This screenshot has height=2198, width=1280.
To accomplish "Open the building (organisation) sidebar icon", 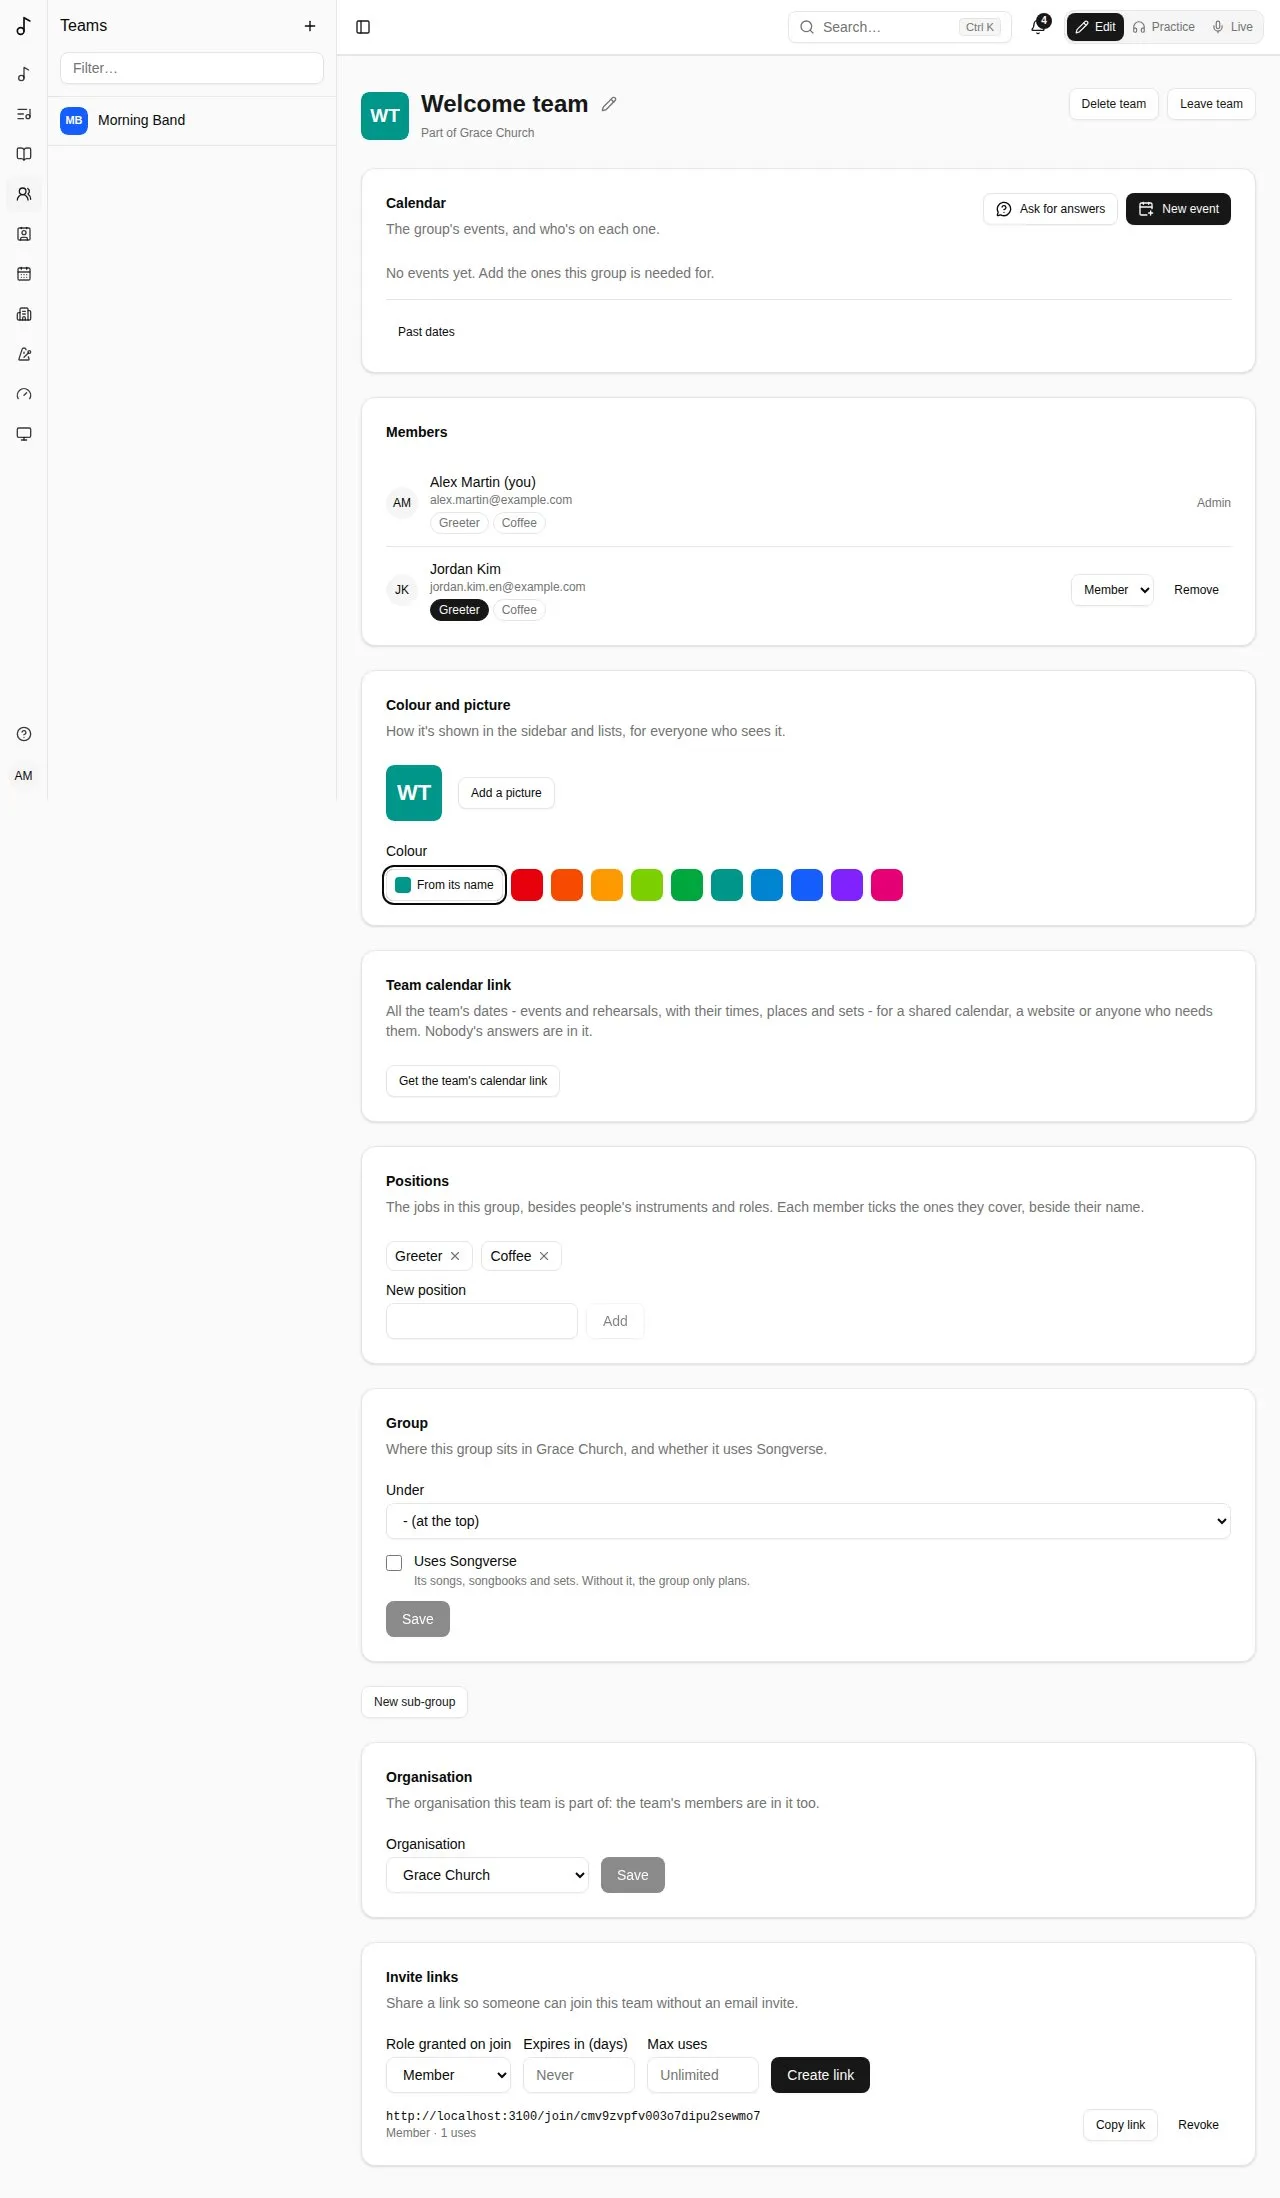I will [x=24, y=314].
